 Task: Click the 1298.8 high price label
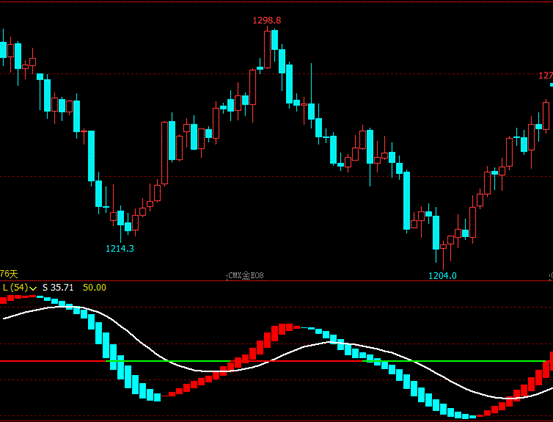[x=267, y=20]
